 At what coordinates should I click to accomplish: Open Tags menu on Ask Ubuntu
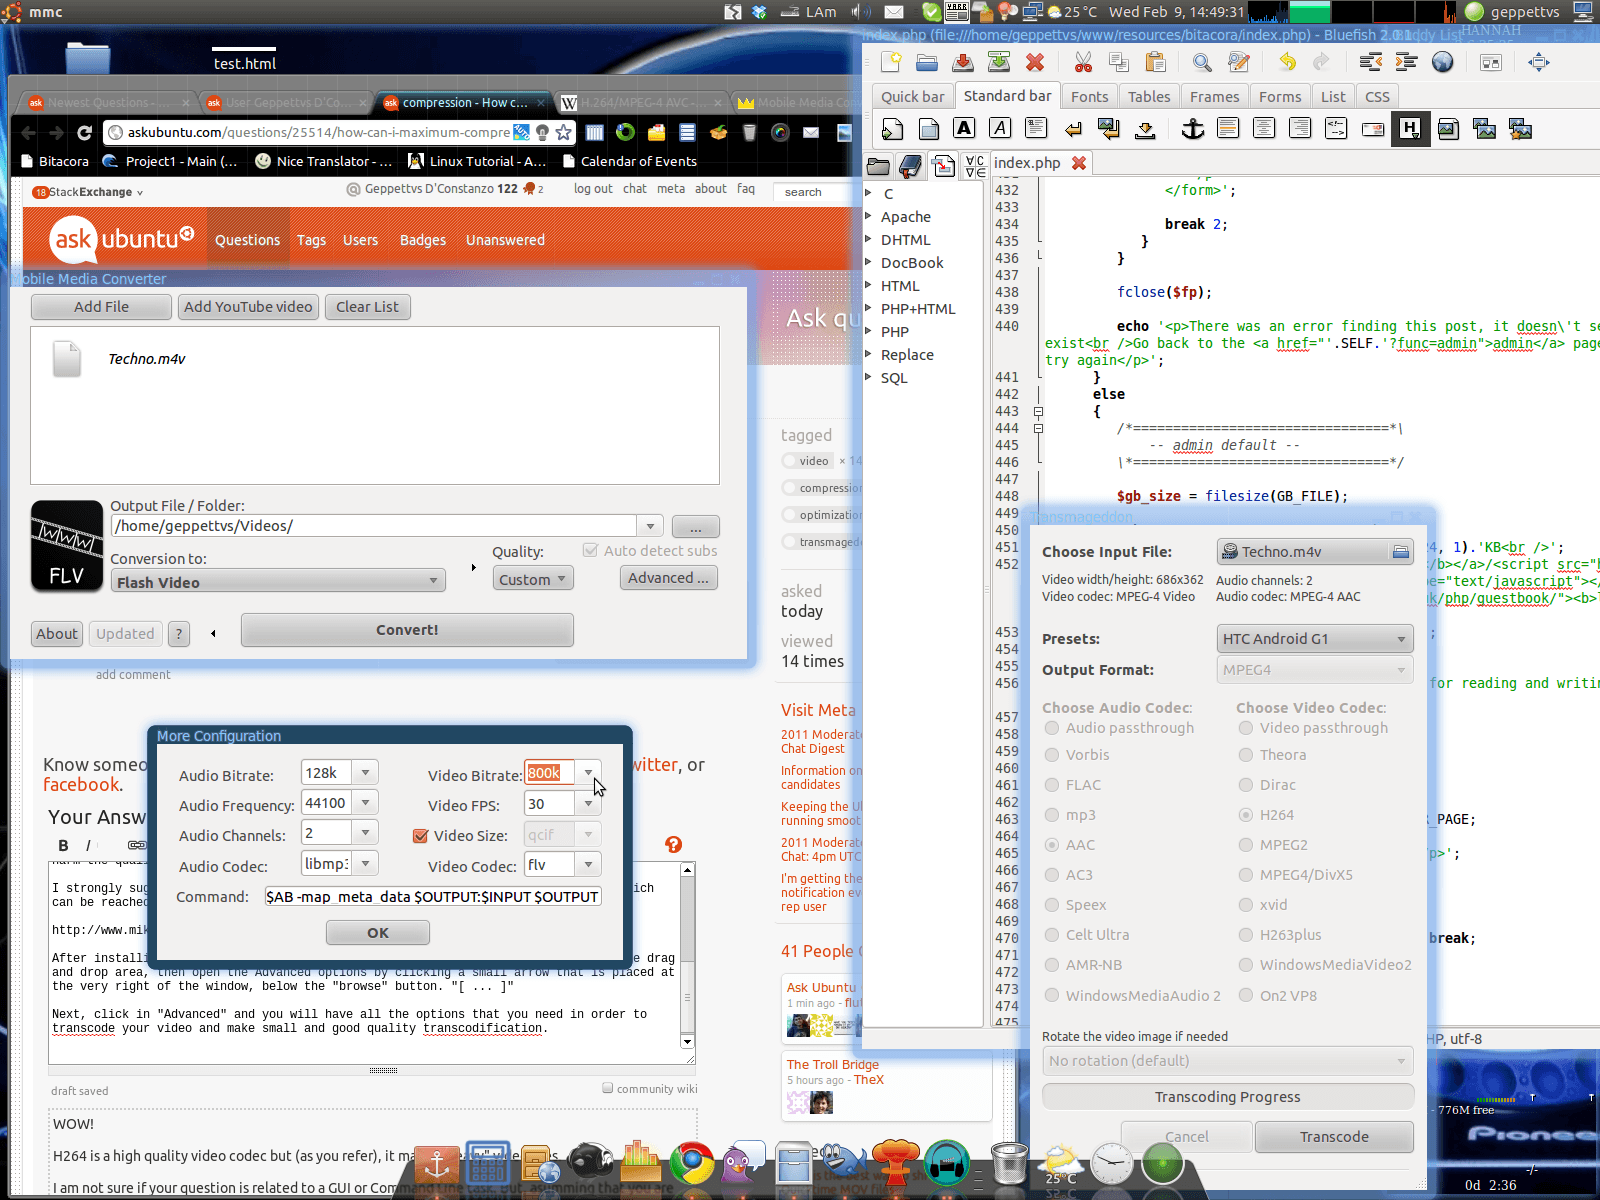coord(311,240)
